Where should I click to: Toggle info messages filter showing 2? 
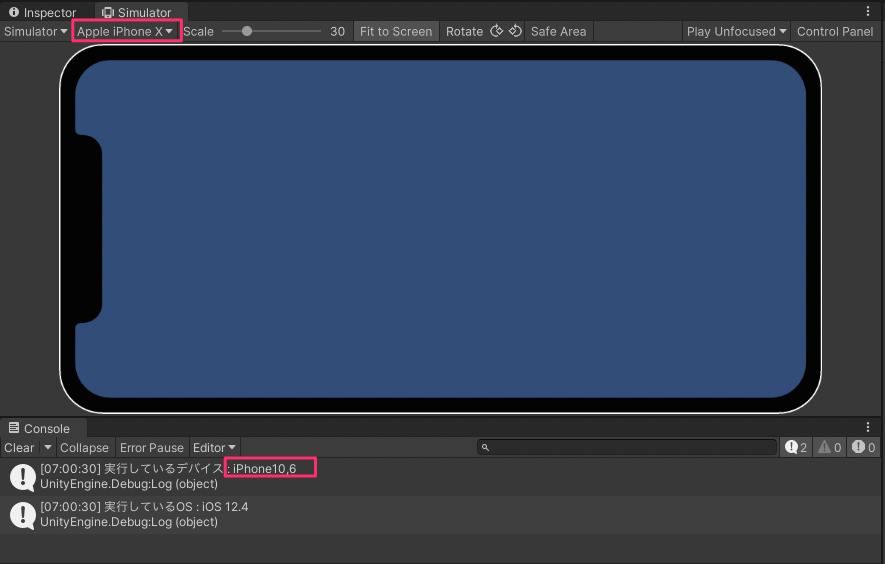[796, 448]
